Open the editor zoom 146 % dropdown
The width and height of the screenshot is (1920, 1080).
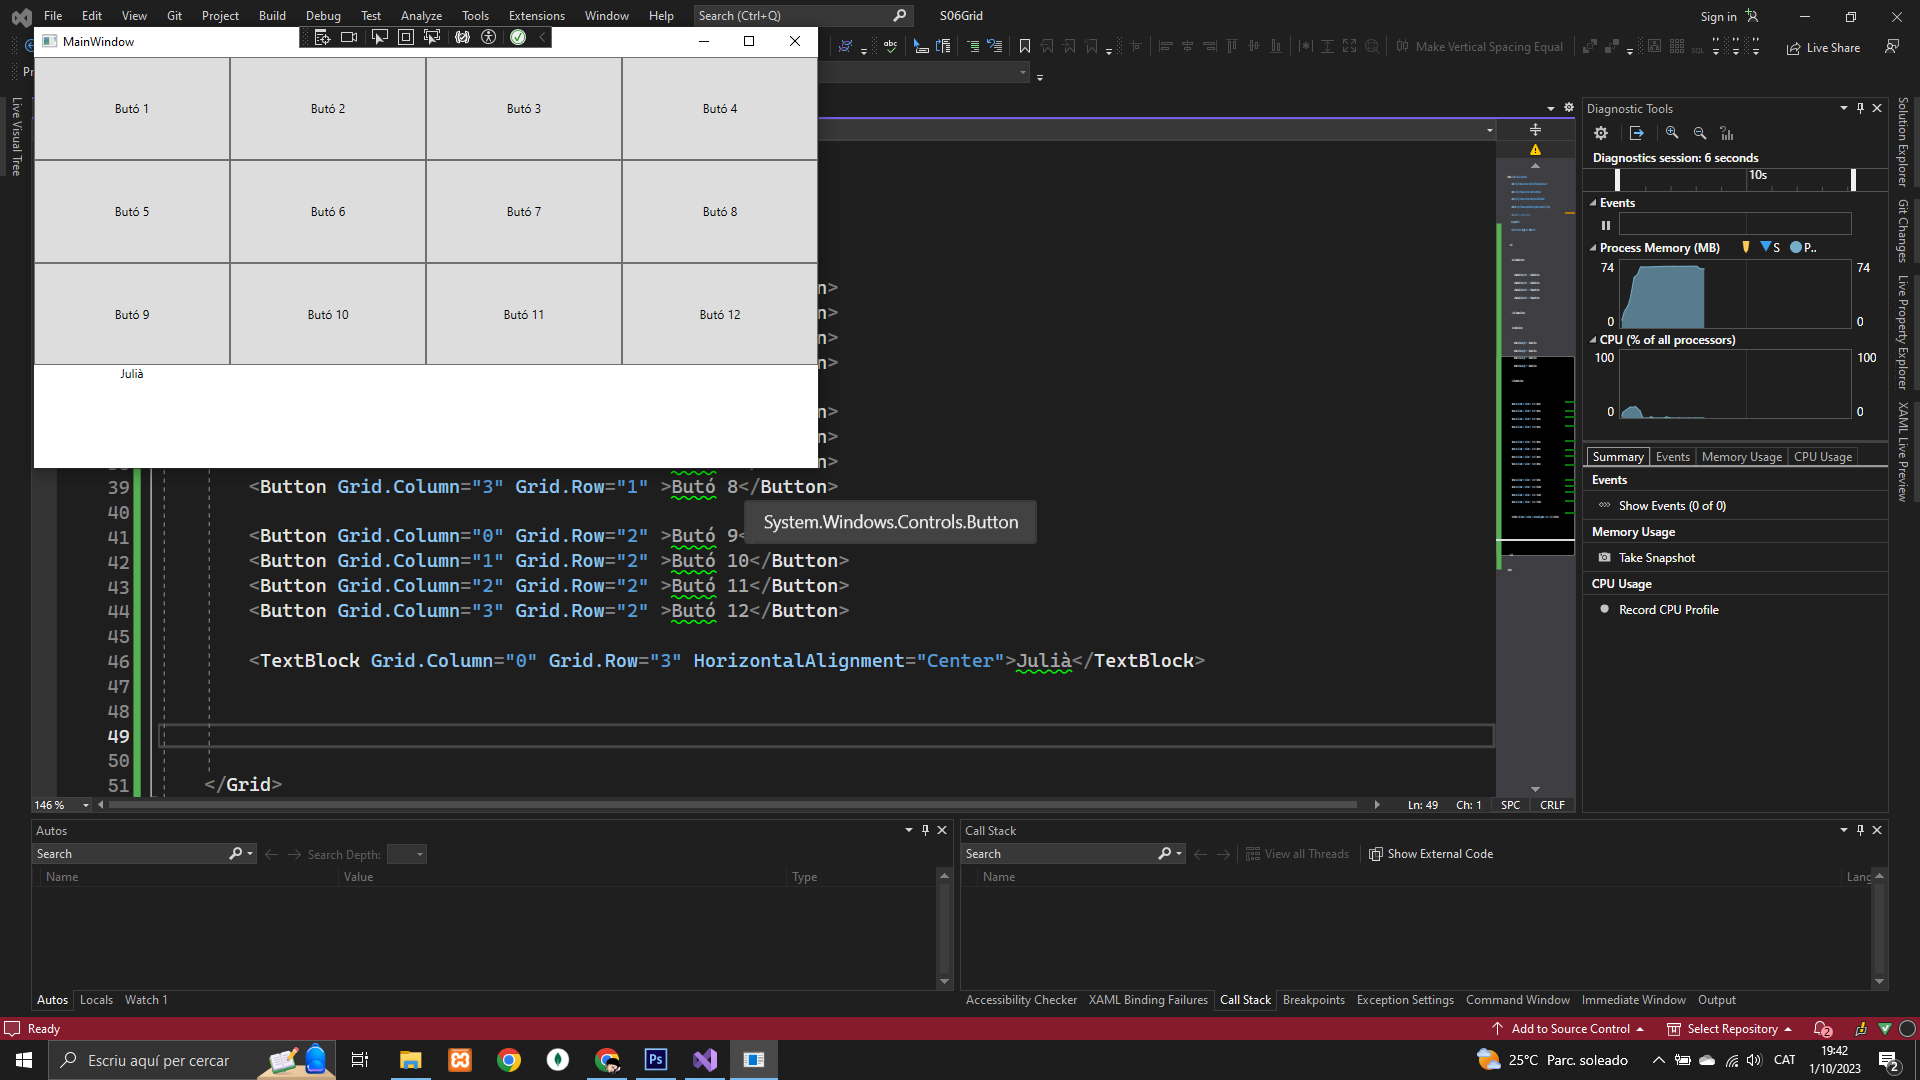tap(86, 805)
